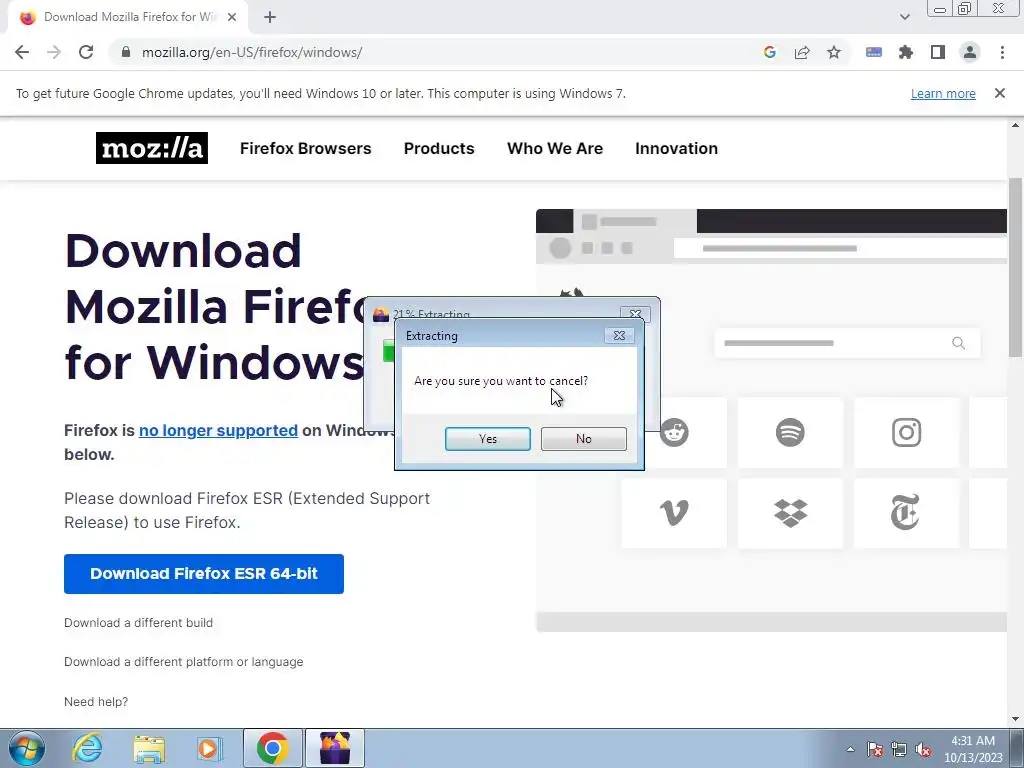Click the New York Times tile
Viewport: 1024px width, 768px height.
click(x=906, y=513)
